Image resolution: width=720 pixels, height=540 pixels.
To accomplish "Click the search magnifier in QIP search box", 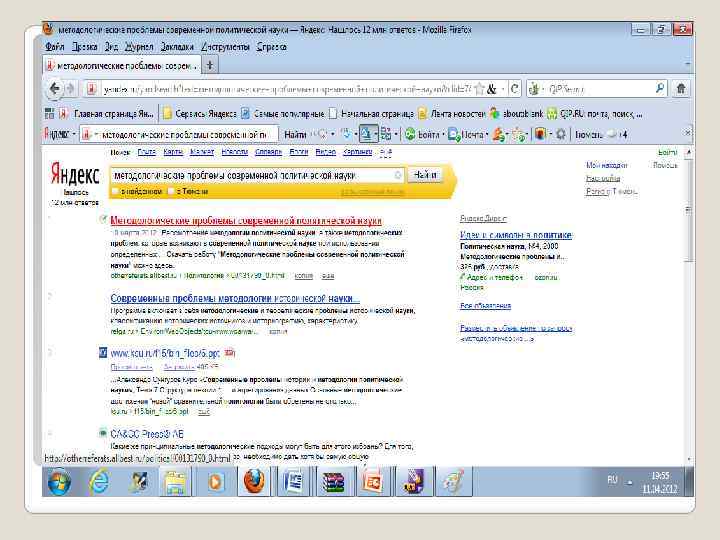I will click(660, 88).
